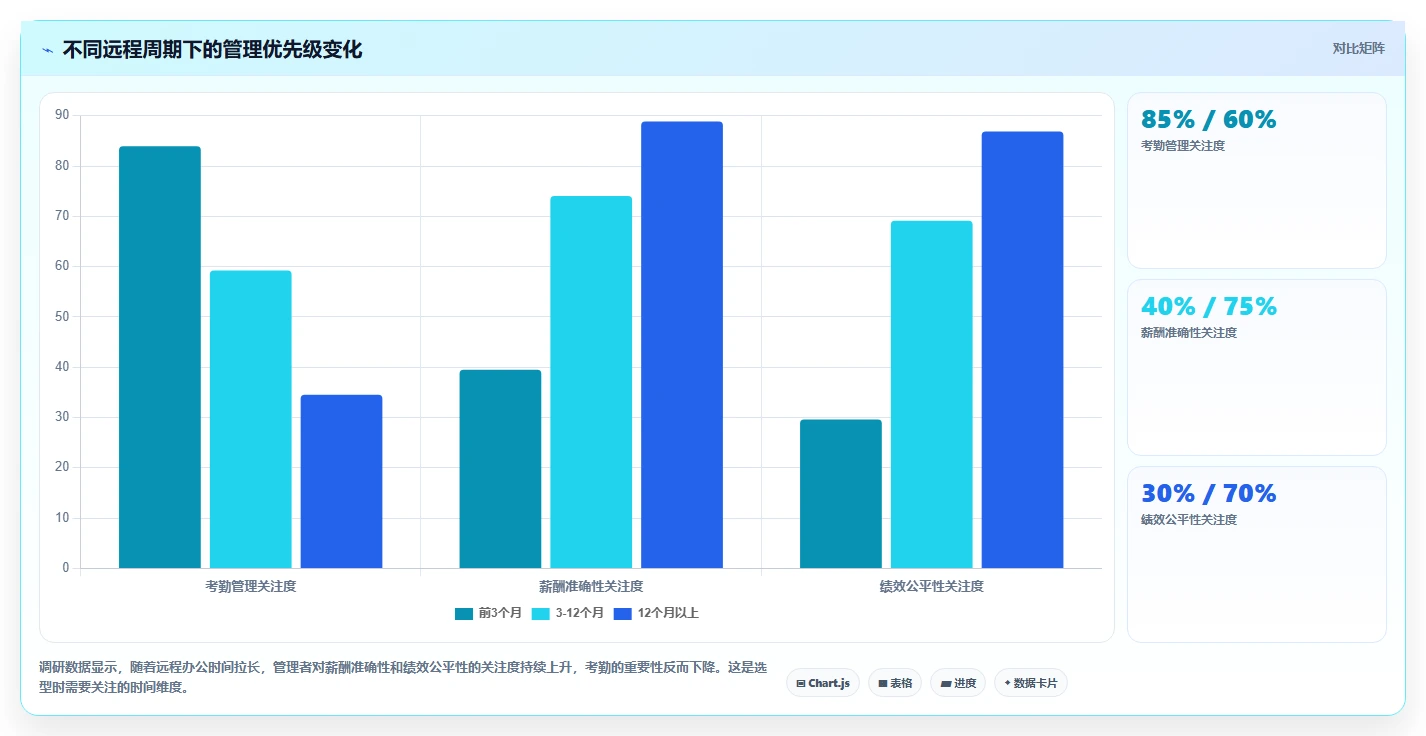Screen dimensions: 1426x736
Task: Click the 薪酬准确性关注度 caption in the stat card
Action: pos(1189,333)
